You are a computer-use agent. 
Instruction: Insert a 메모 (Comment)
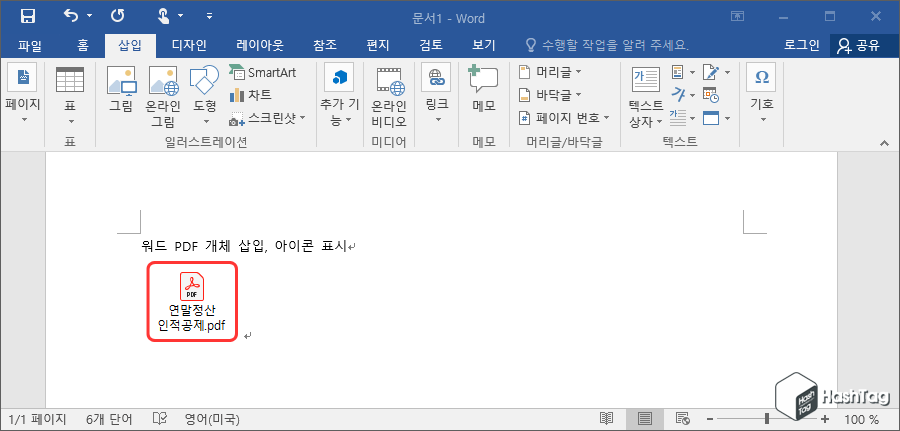(x=484, y=88)
